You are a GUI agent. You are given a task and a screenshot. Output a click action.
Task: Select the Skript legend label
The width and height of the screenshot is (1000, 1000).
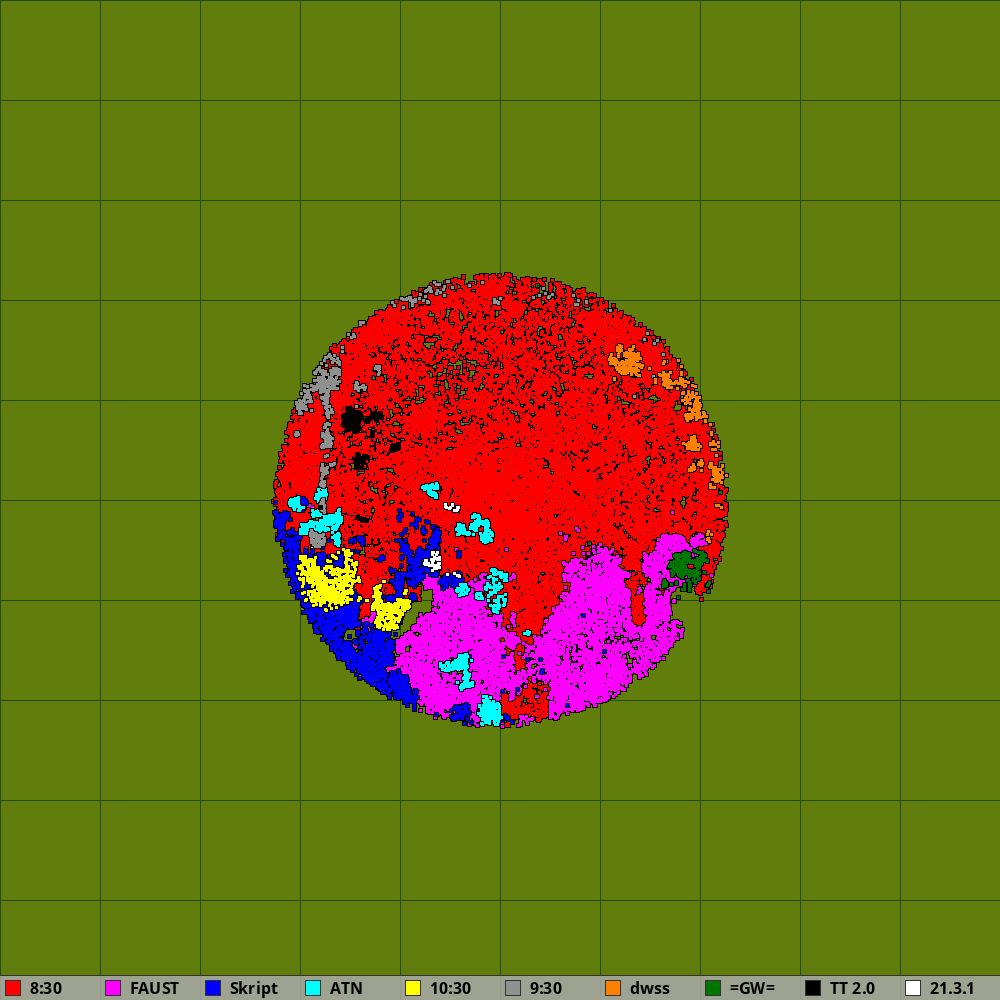[254, 989]
